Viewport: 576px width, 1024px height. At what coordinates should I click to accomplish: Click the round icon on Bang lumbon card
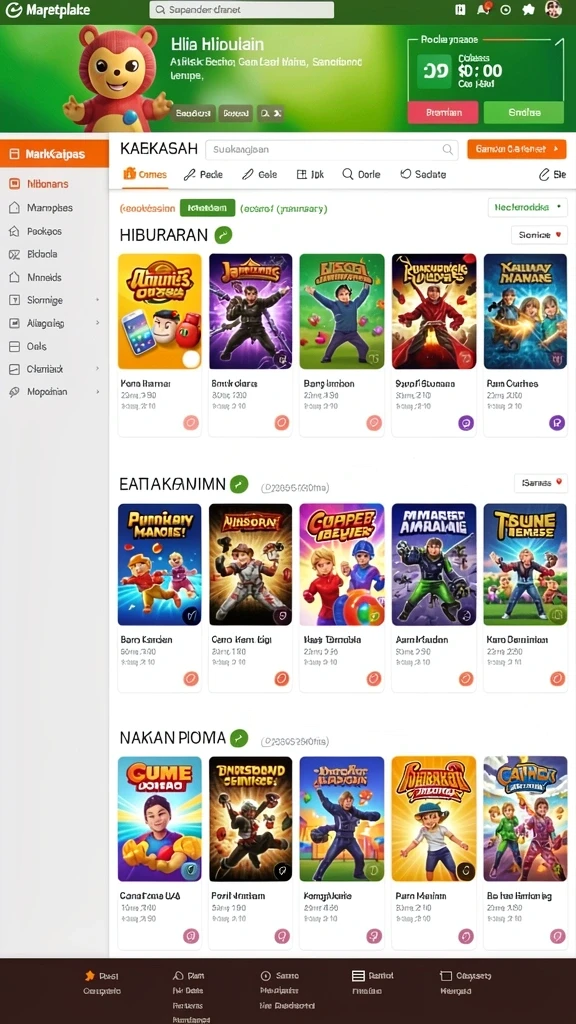coord(374,423)
